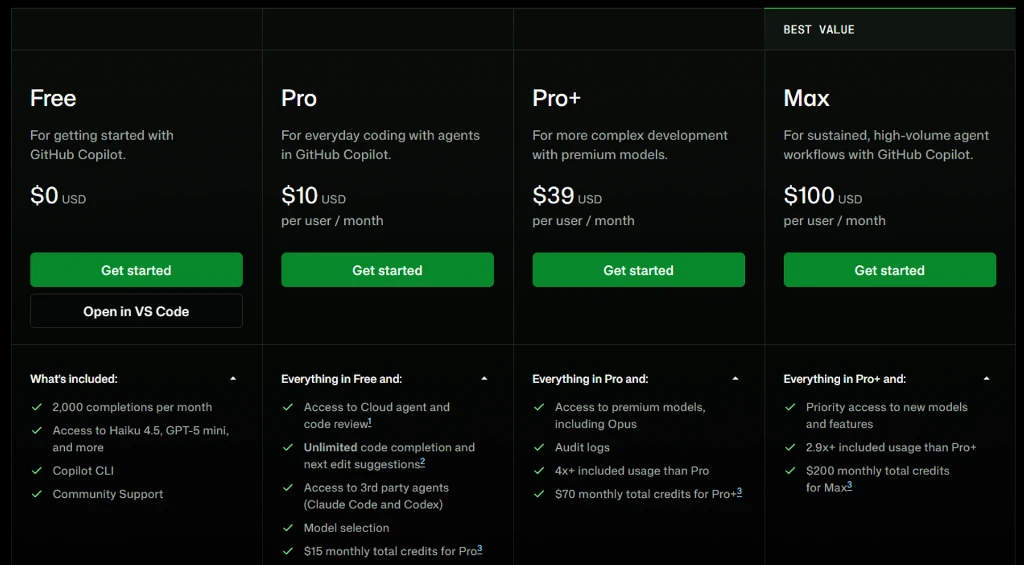Get started with the Free plan
Viewport: 1024px width, 565px height.
coord(136,270)
